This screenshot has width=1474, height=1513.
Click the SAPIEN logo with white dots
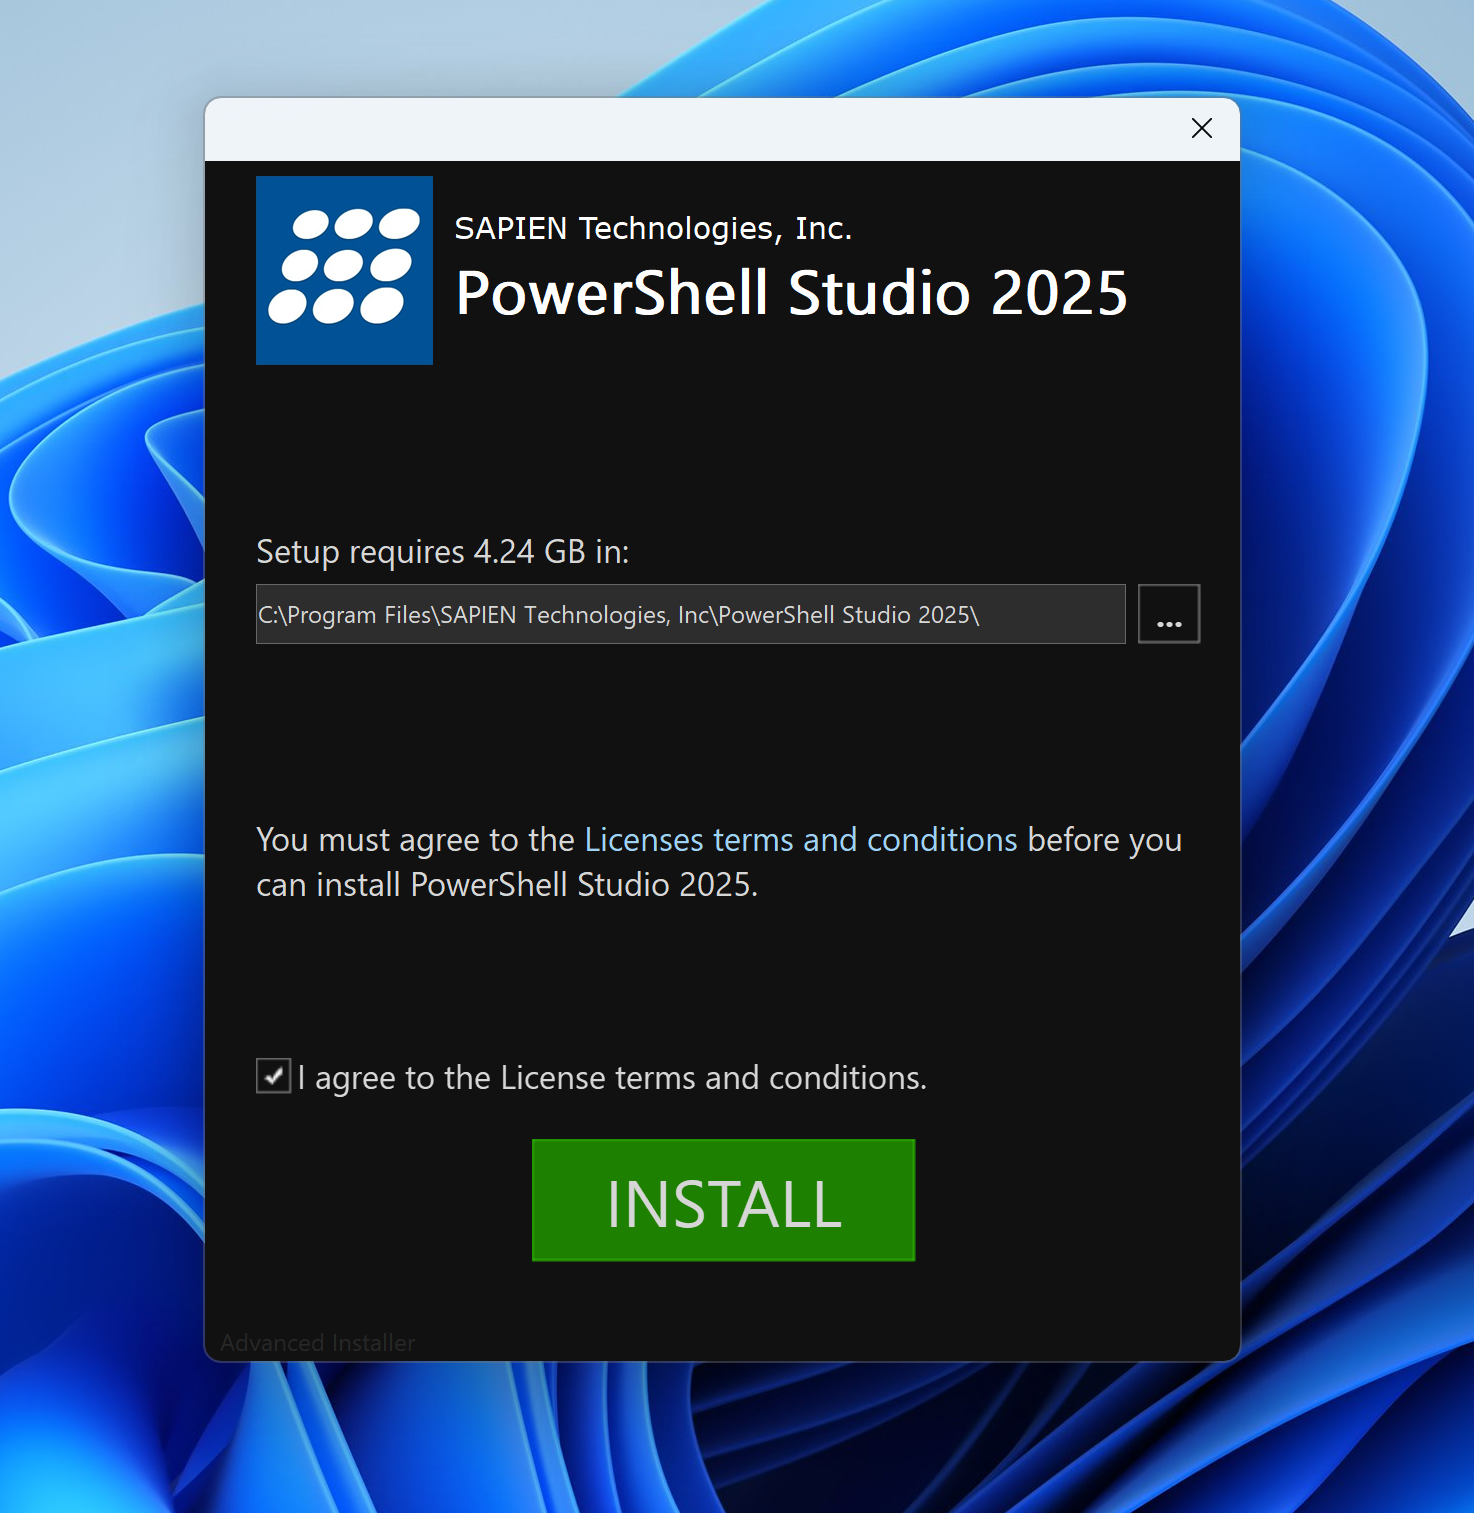pyautogui.click(x=344, y=270)
